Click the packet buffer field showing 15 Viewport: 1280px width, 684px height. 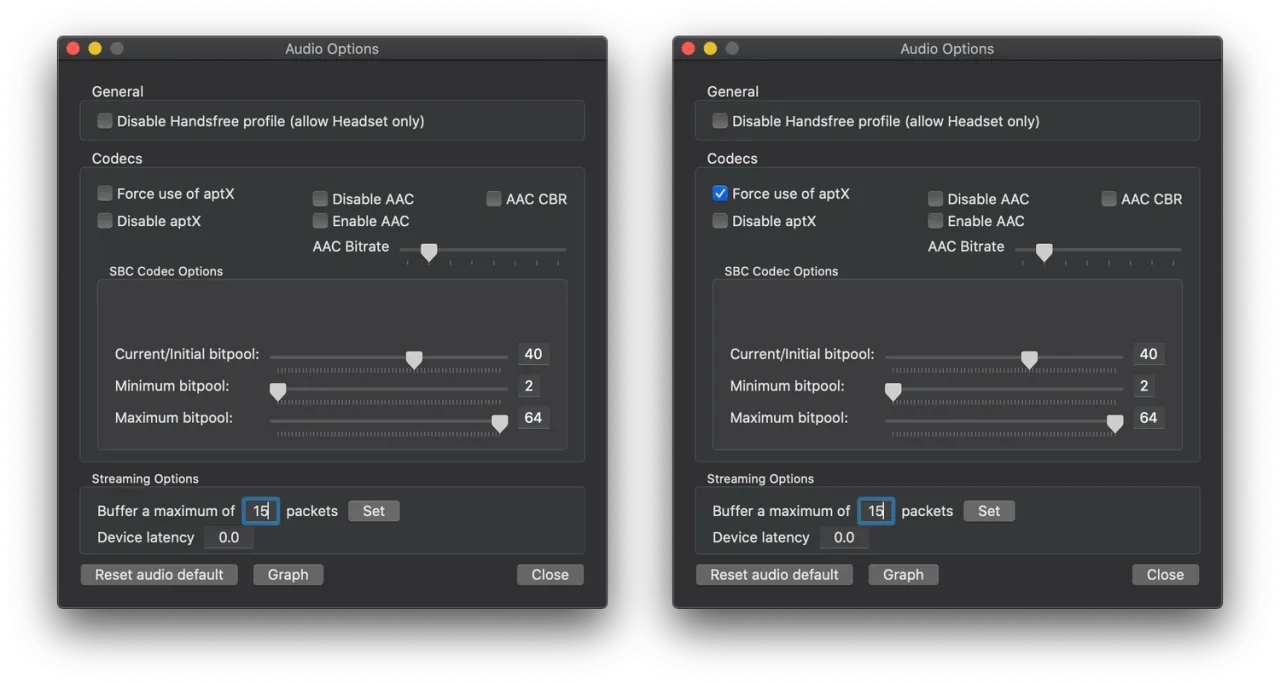[260, 511]
